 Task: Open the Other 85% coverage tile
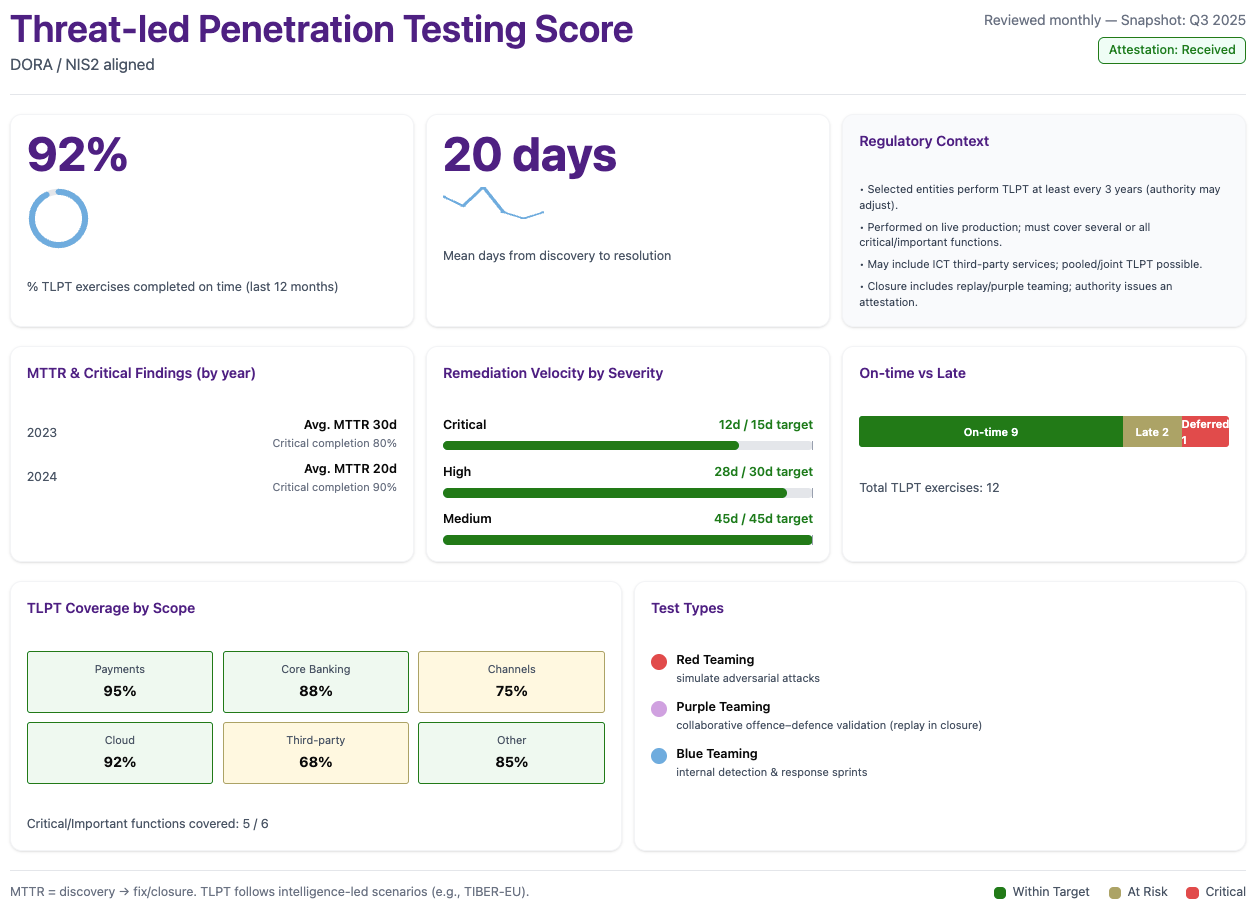pos(511,753)
